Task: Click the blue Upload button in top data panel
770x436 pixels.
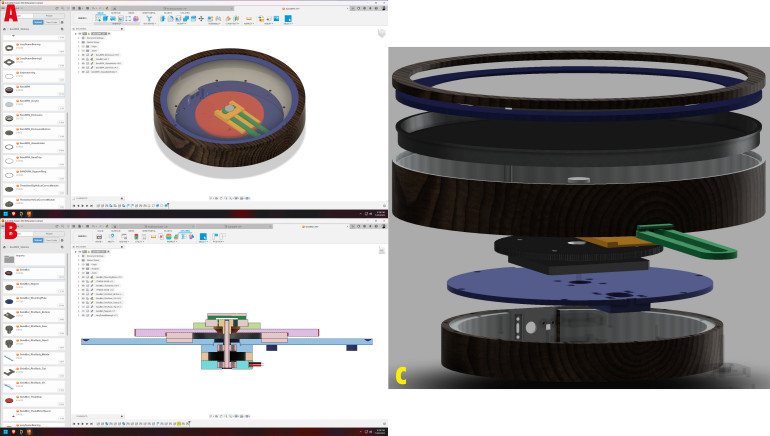Action: pyautogui.click(x=38, y=21)
